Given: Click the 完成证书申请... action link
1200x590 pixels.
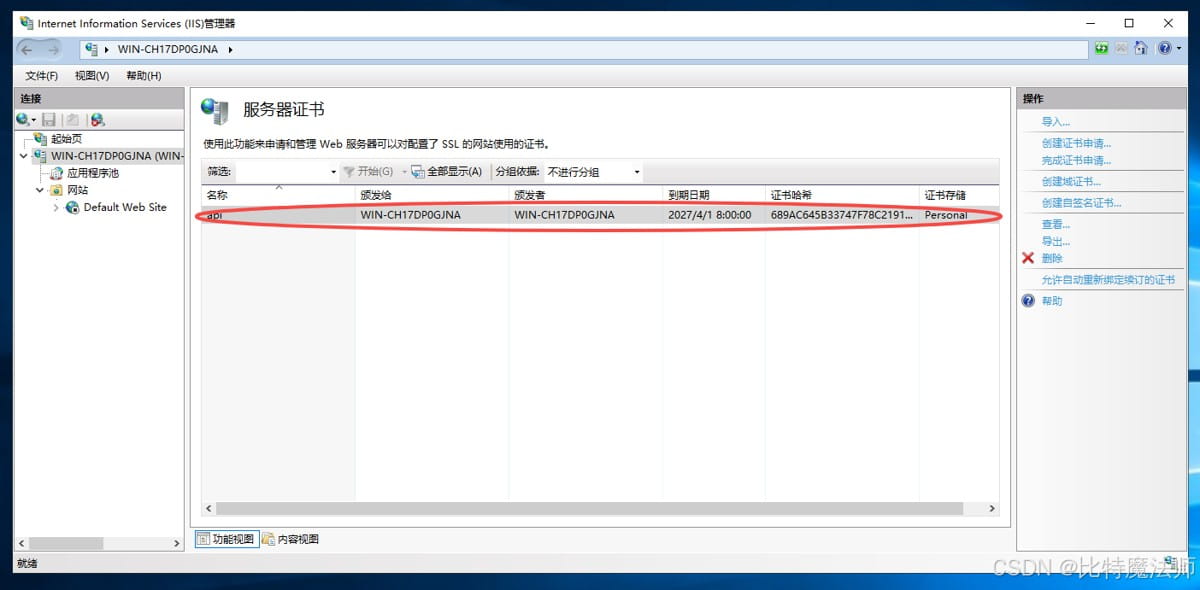Looking at the screenshot, I should coord(1077,160).
